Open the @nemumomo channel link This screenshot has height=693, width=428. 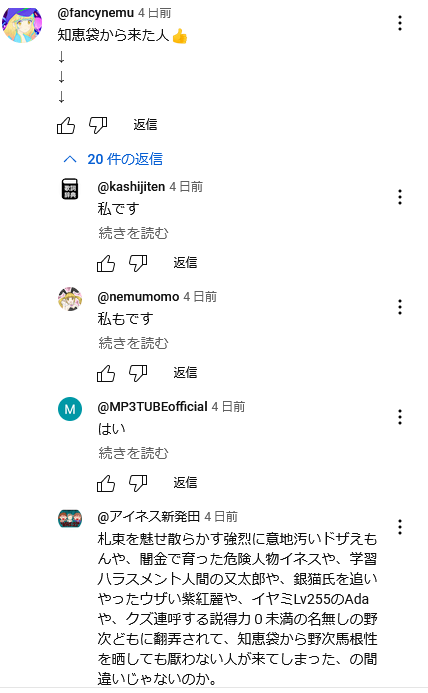[138, 297]
